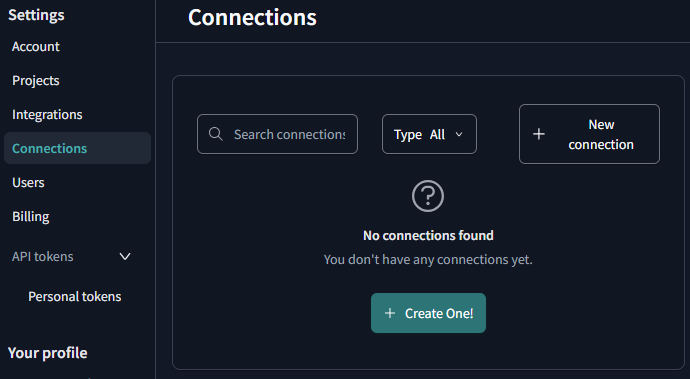Click the green Create One! button
Screen dimensions: 690x379
coord(428,313)
